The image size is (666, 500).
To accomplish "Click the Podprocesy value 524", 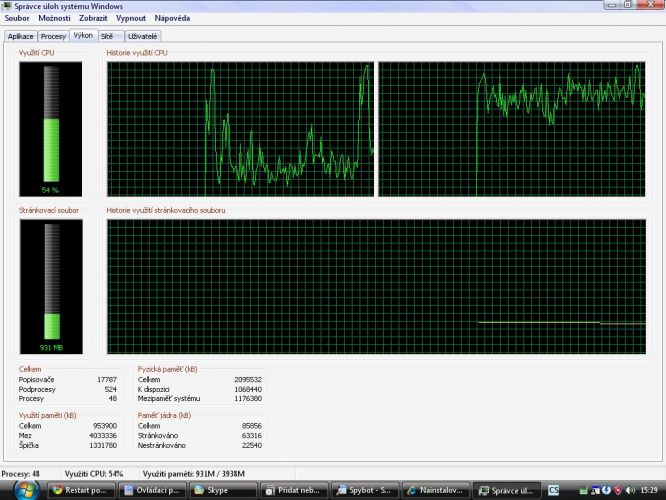I will [110, 390].
